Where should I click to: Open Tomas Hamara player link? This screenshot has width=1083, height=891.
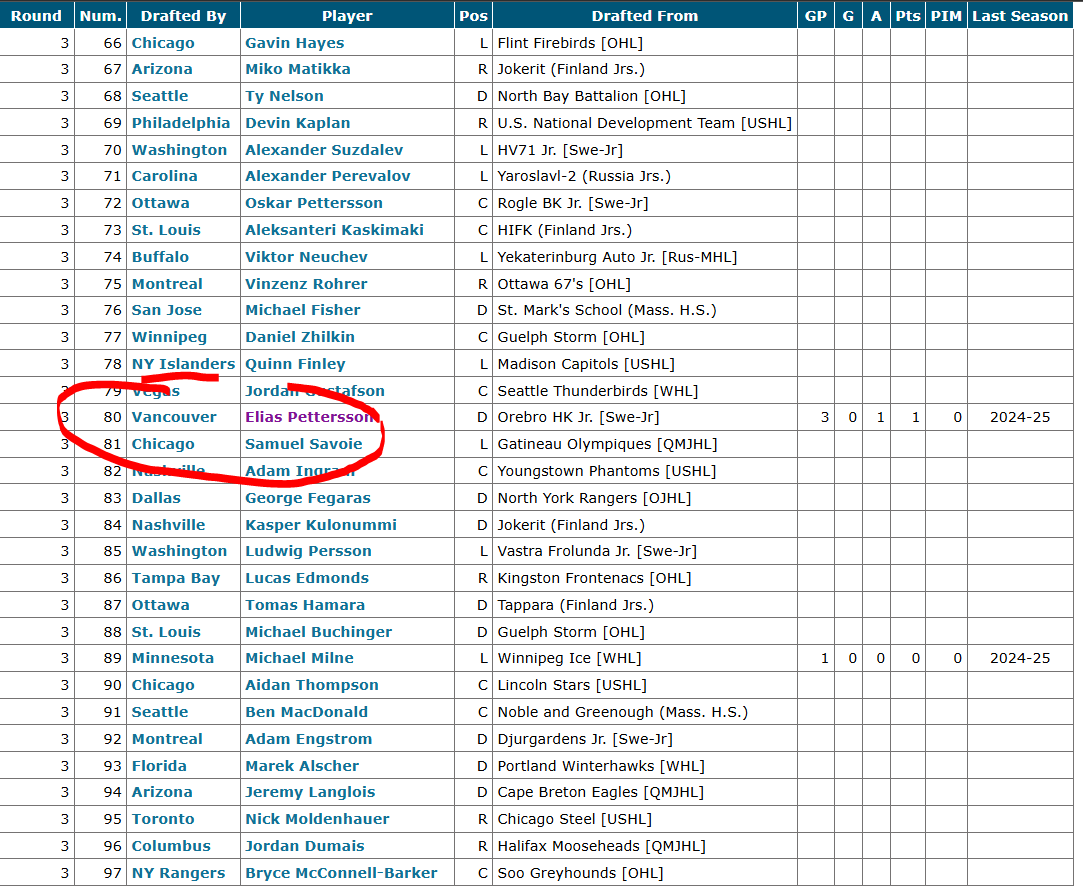pyautogui.click(x=305, y=605)
